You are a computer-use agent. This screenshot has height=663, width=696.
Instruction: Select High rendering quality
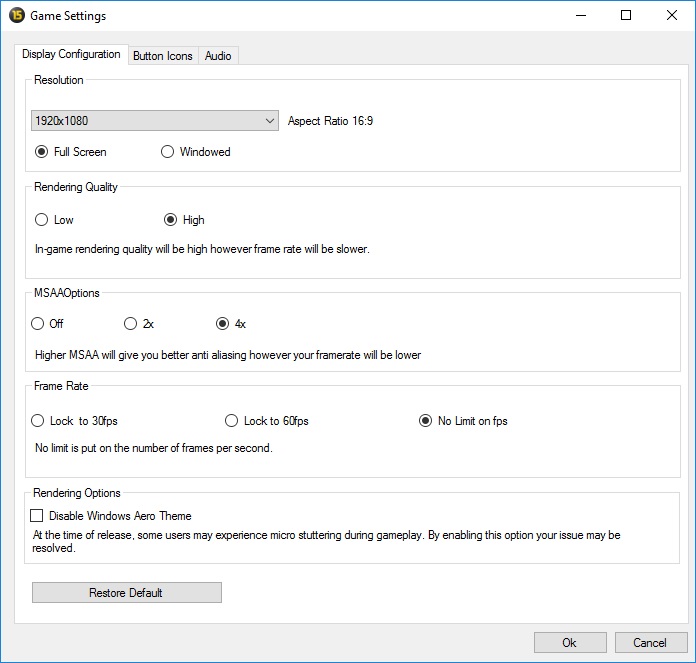(170, 220)
